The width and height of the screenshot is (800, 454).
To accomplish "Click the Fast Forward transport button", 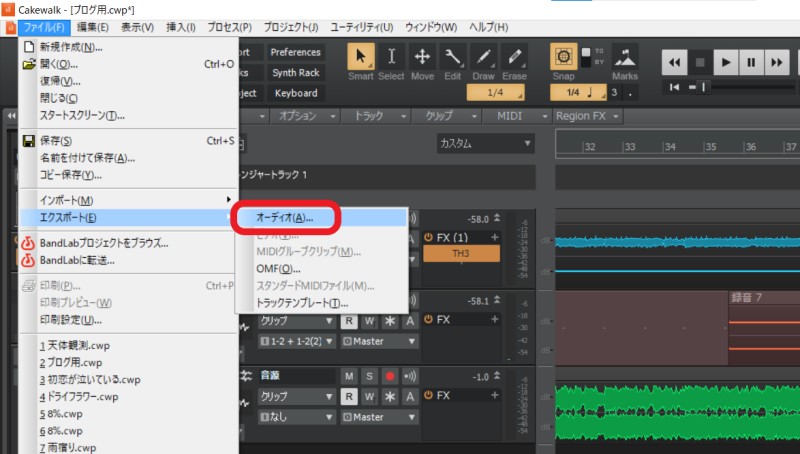I will 777,63.
